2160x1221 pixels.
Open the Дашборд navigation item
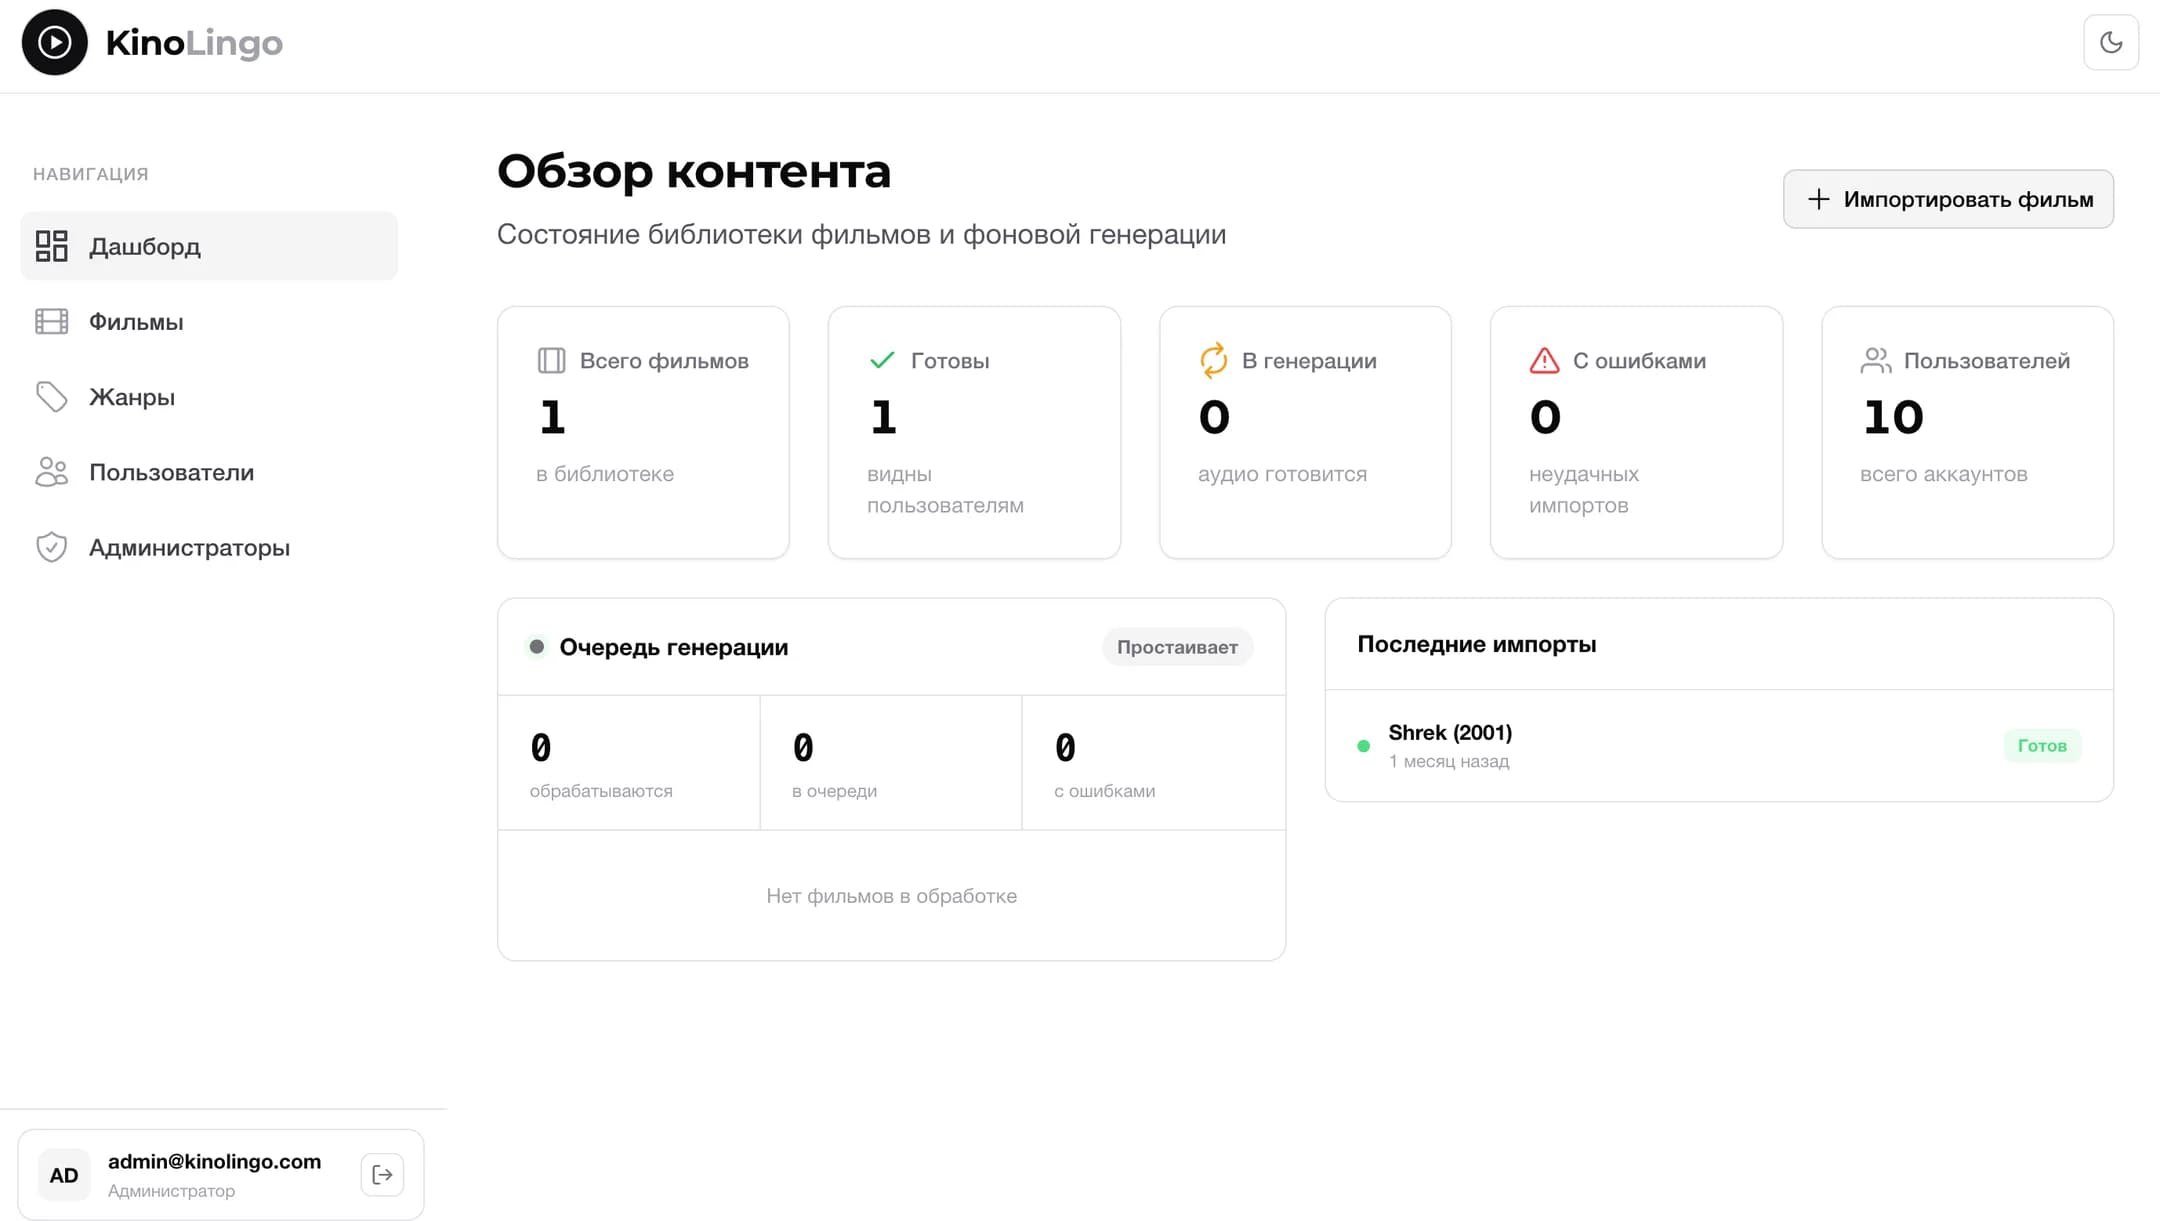click(209, 246)
